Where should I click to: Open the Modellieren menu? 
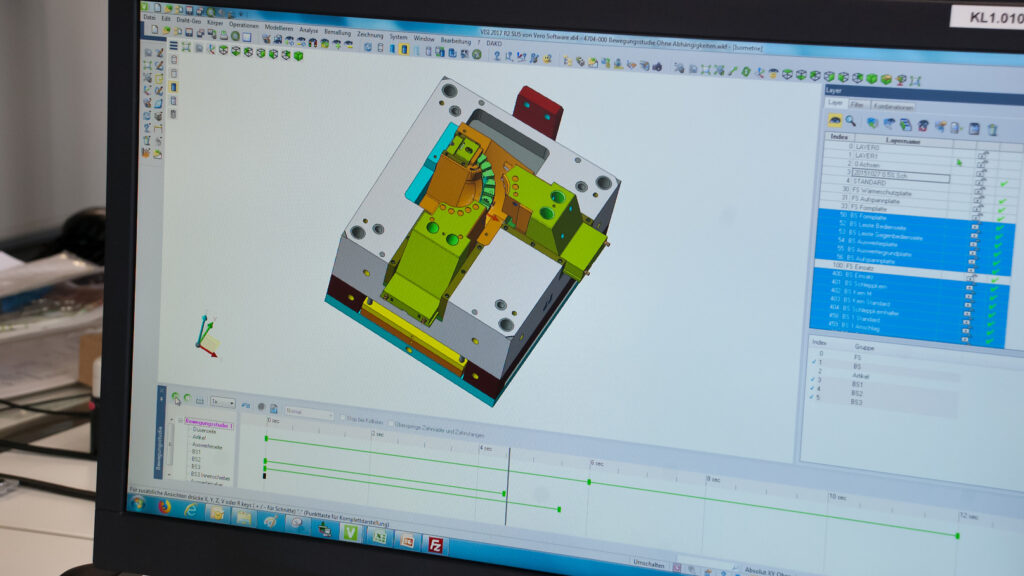pos(279,27)
